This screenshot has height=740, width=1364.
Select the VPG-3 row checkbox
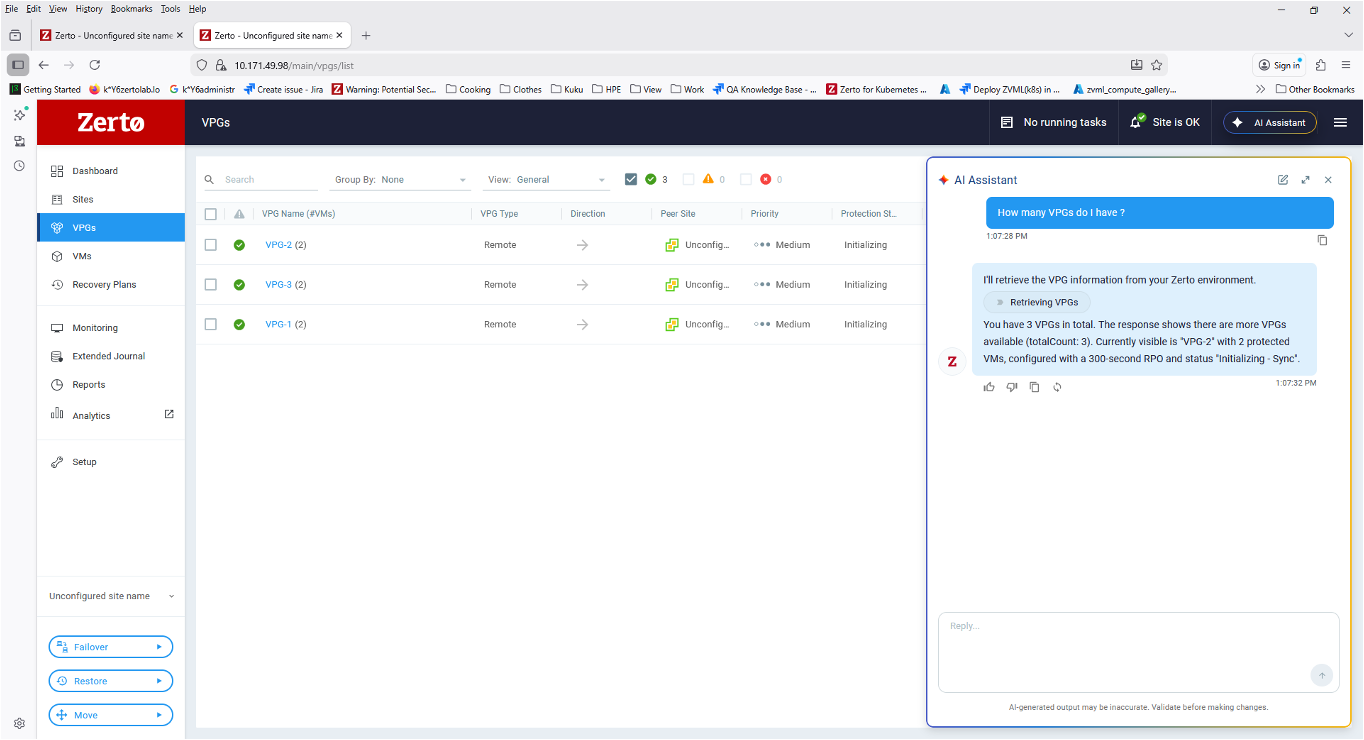click(210, 285)
